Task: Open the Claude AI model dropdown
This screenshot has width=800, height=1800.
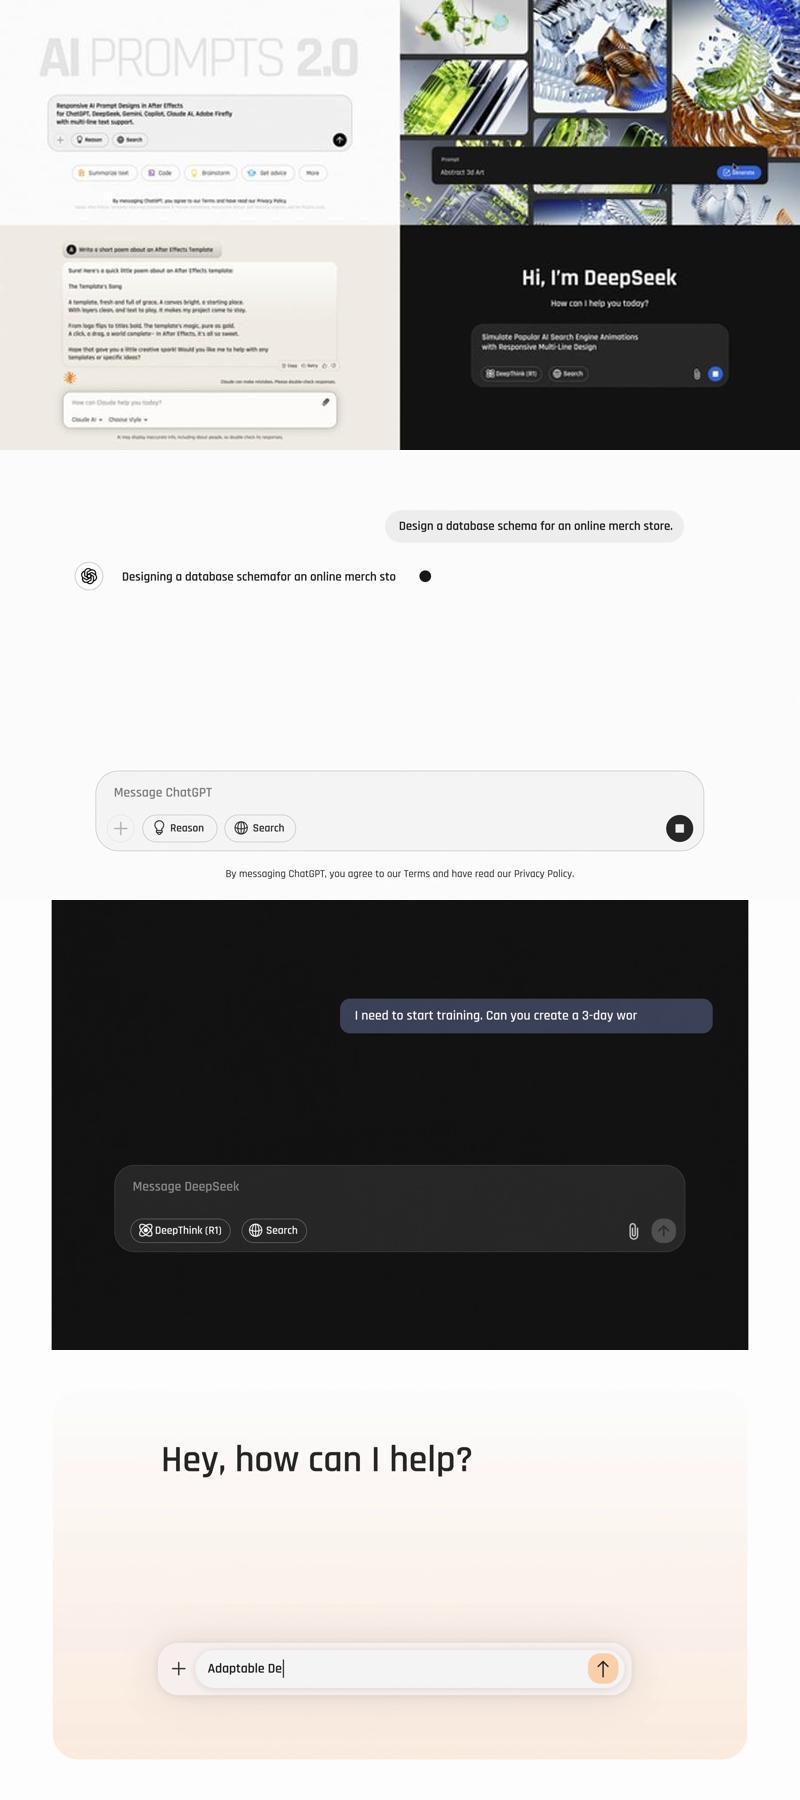Action: (87, 420)
